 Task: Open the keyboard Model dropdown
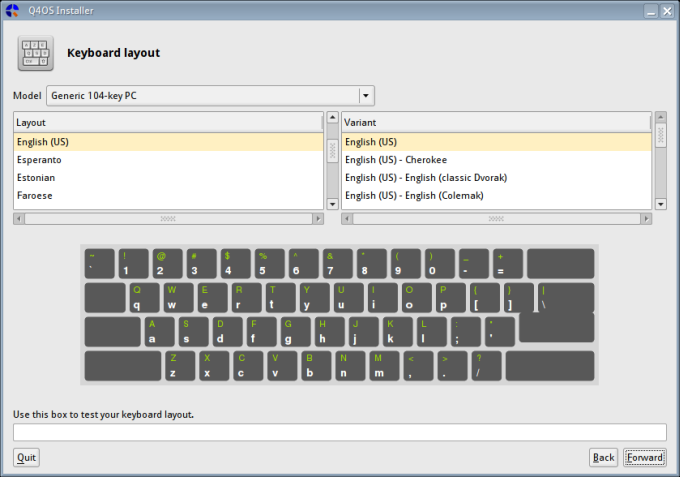[x=210, y=95]
